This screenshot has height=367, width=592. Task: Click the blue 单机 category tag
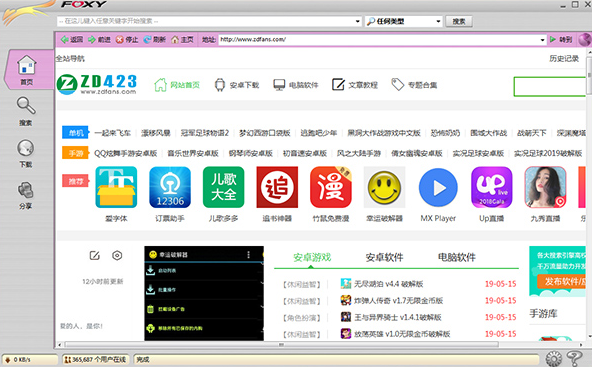pos(76,133)
